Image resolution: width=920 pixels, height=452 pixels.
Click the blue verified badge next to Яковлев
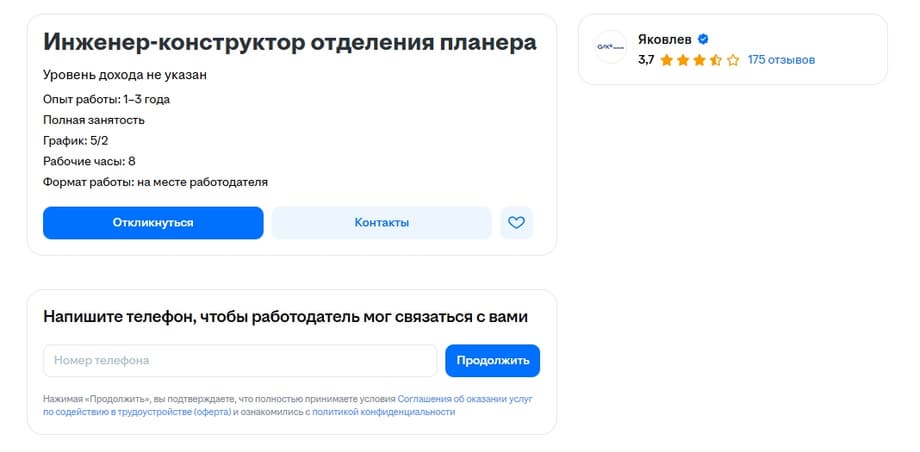pos(703,39)
